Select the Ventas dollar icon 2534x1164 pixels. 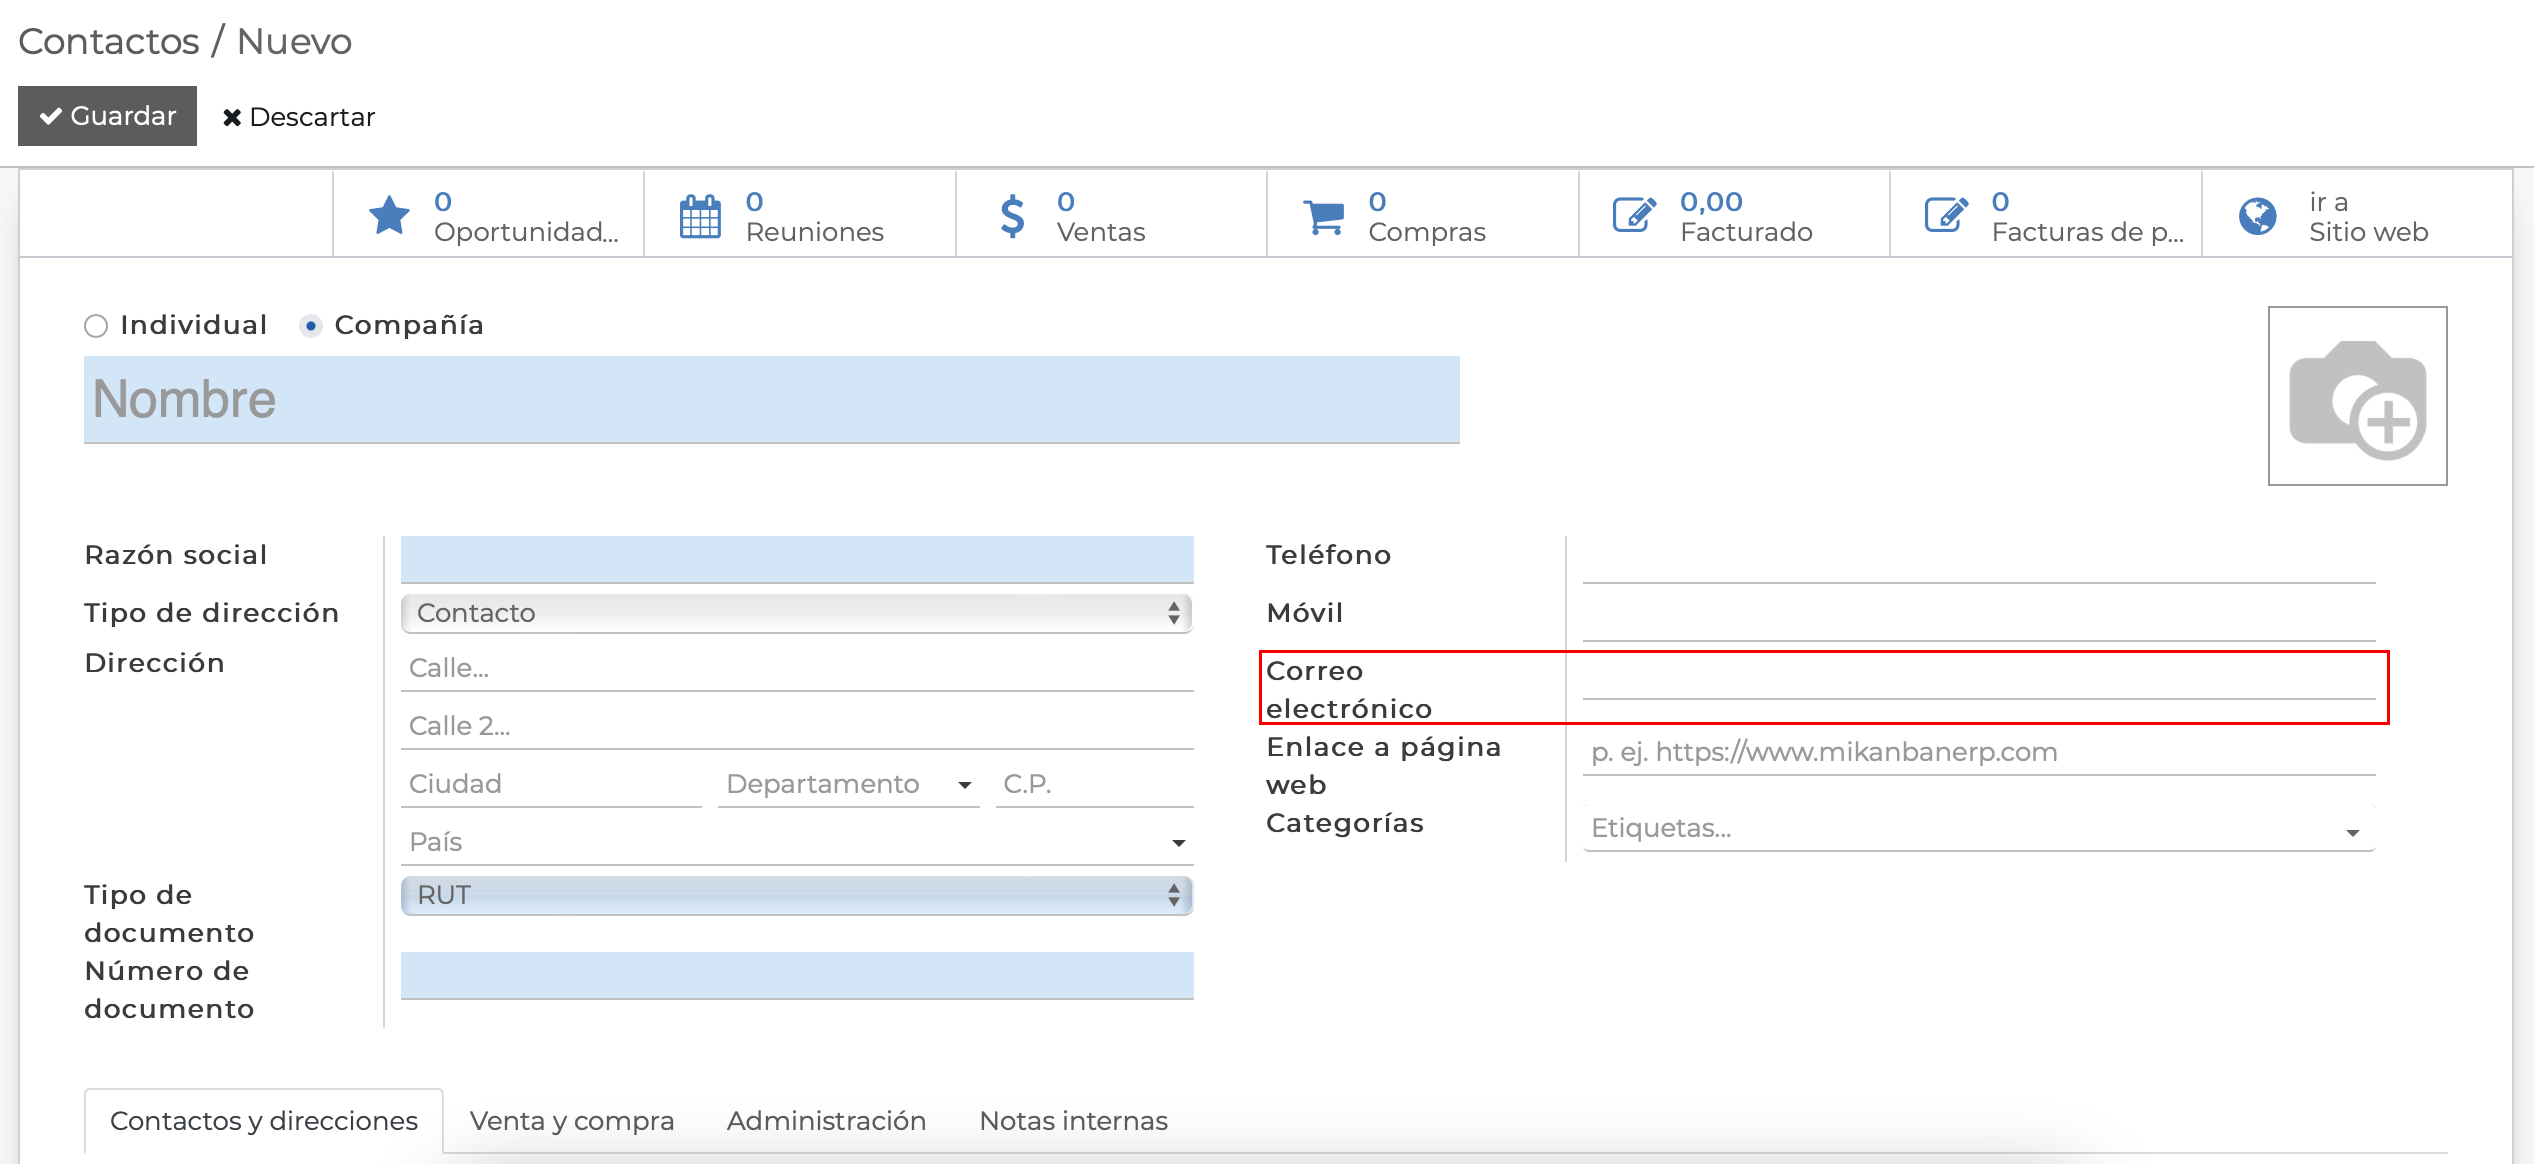click(x=1011, y=214)
